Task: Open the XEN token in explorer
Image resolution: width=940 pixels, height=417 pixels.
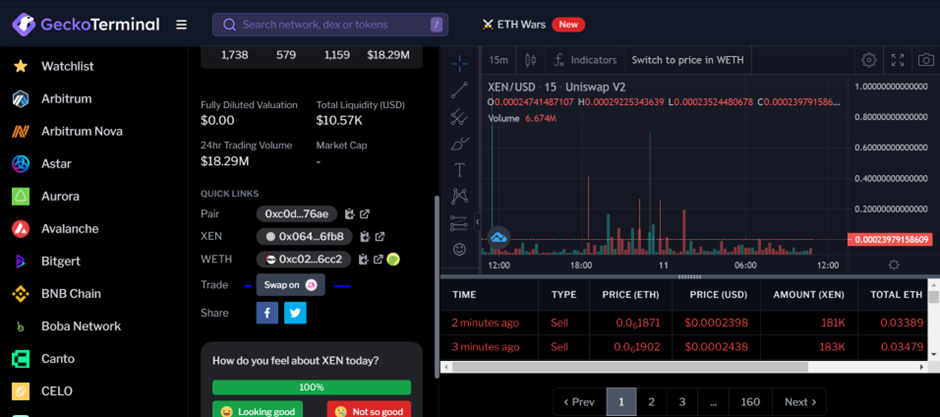Action: pyautogui.click(x=379, y=237)
